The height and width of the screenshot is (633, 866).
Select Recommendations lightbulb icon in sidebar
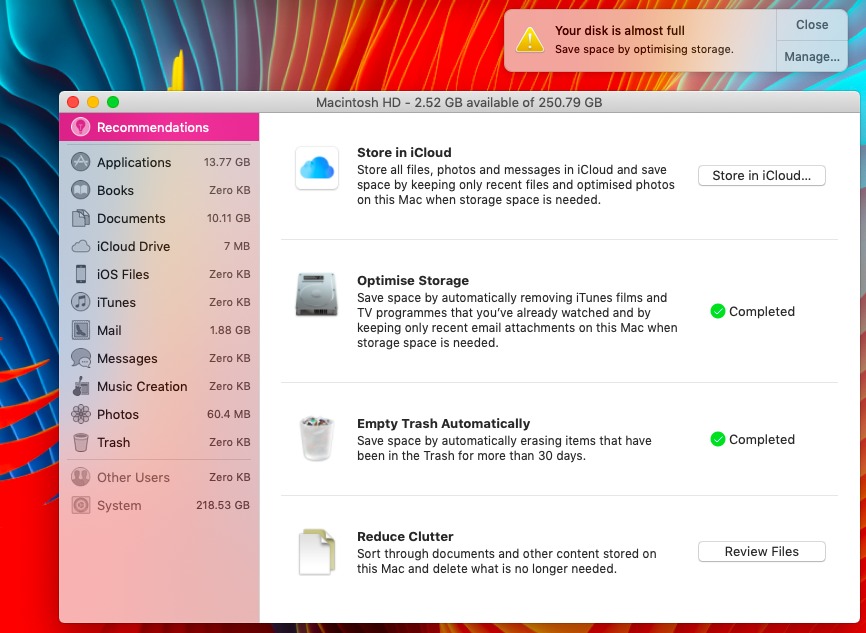pyautogui.click(x=81, y=127)
